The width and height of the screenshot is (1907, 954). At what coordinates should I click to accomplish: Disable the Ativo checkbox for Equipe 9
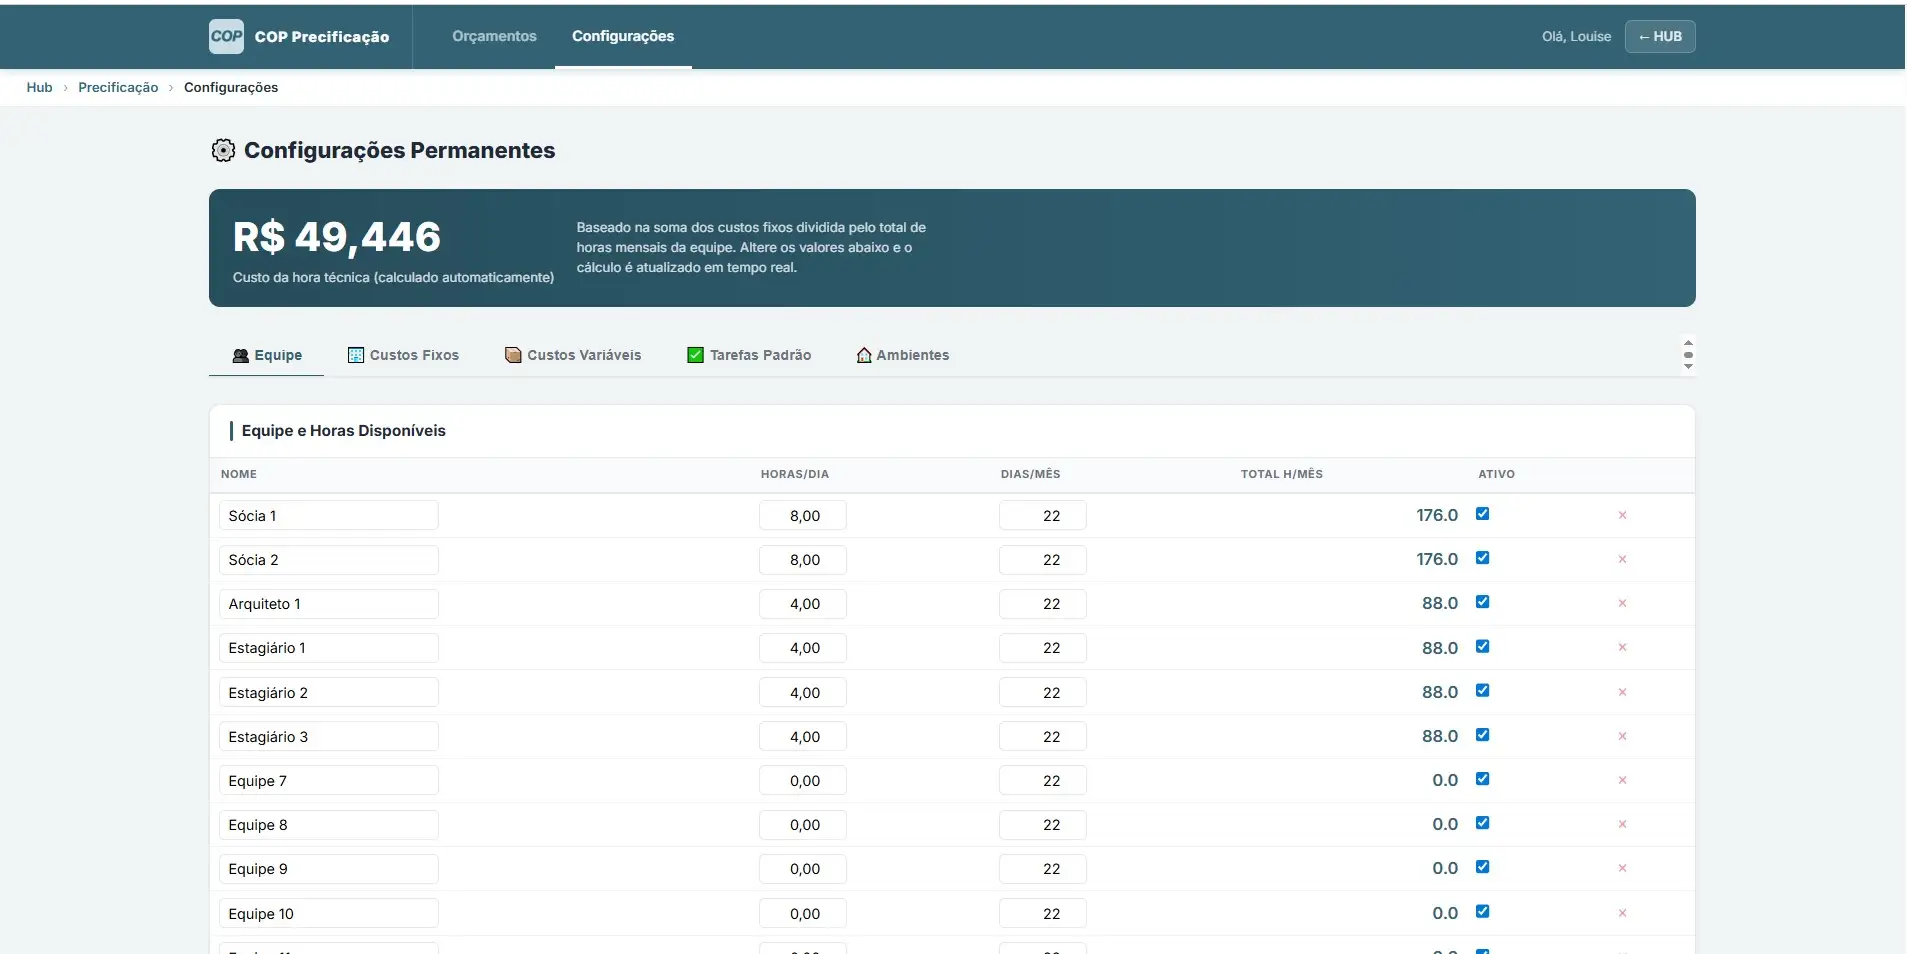click(x=1482, y=867)
